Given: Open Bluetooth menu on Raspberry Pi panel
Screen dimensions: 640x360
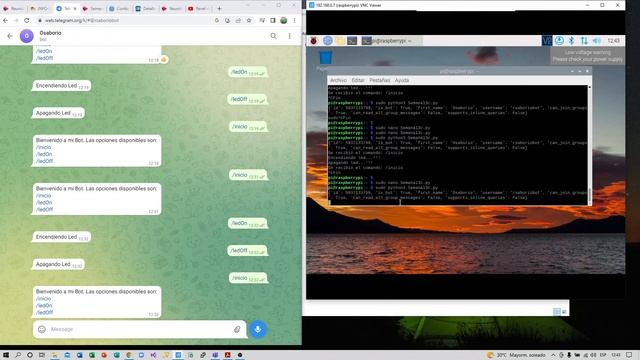Looking at the screenshot, I should 571,40.
